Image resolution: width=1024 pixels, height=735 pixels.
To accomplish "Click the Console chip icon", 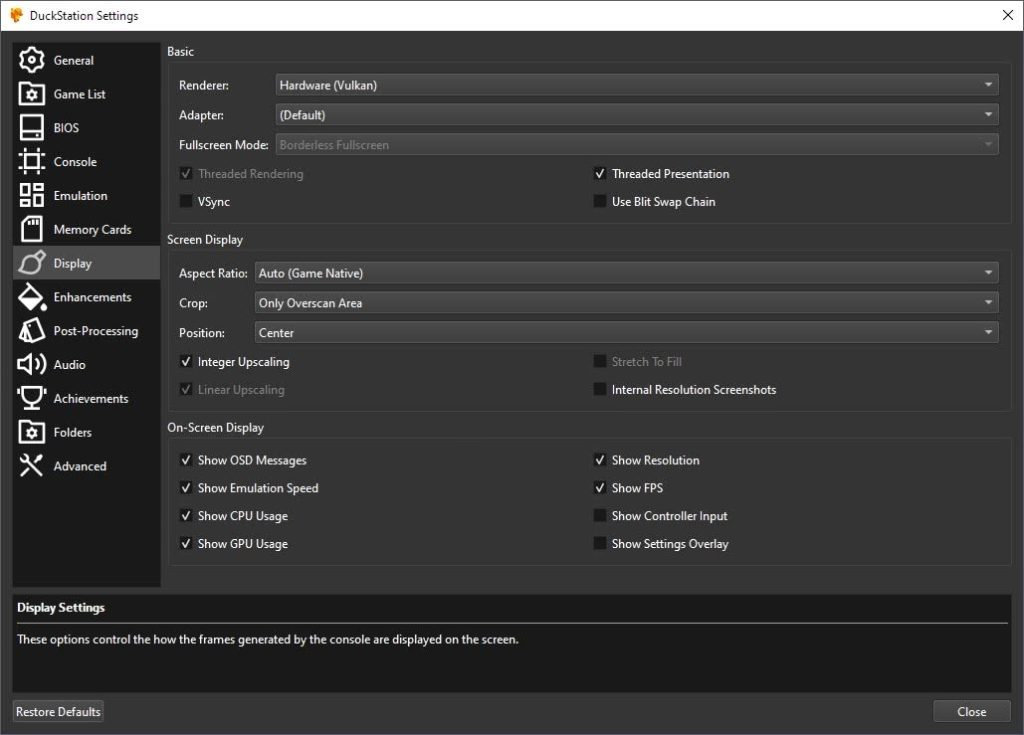I will (32, 162).
